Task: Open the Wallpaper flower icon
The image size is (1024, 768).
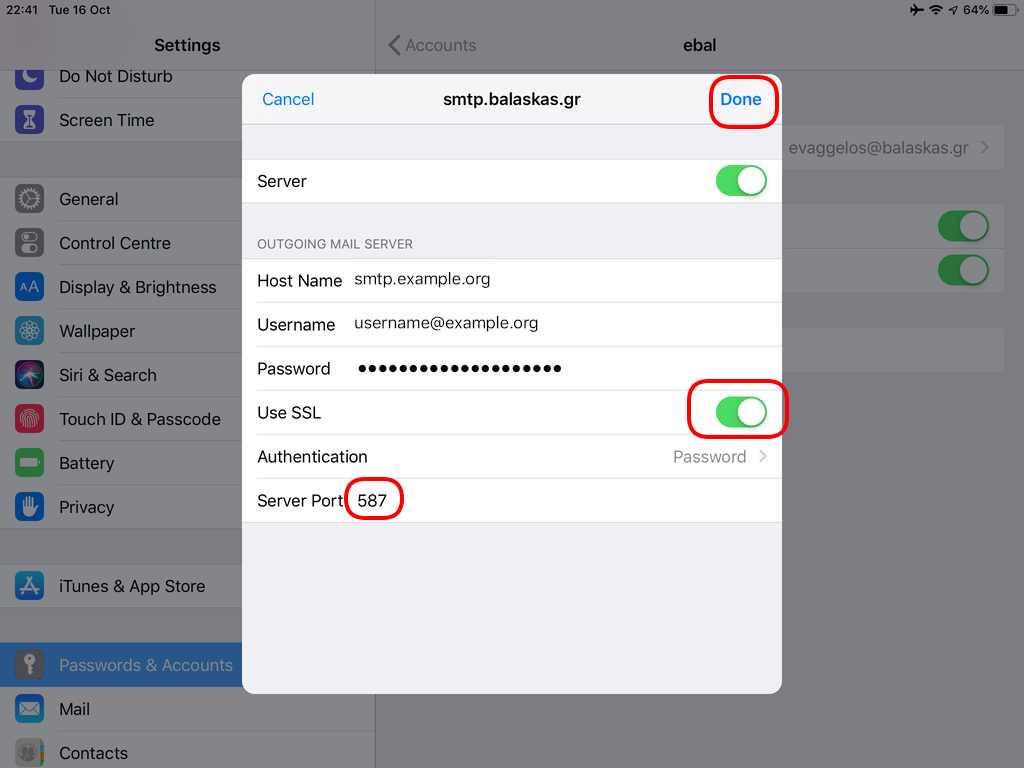Action: click(x=29, y=331)
